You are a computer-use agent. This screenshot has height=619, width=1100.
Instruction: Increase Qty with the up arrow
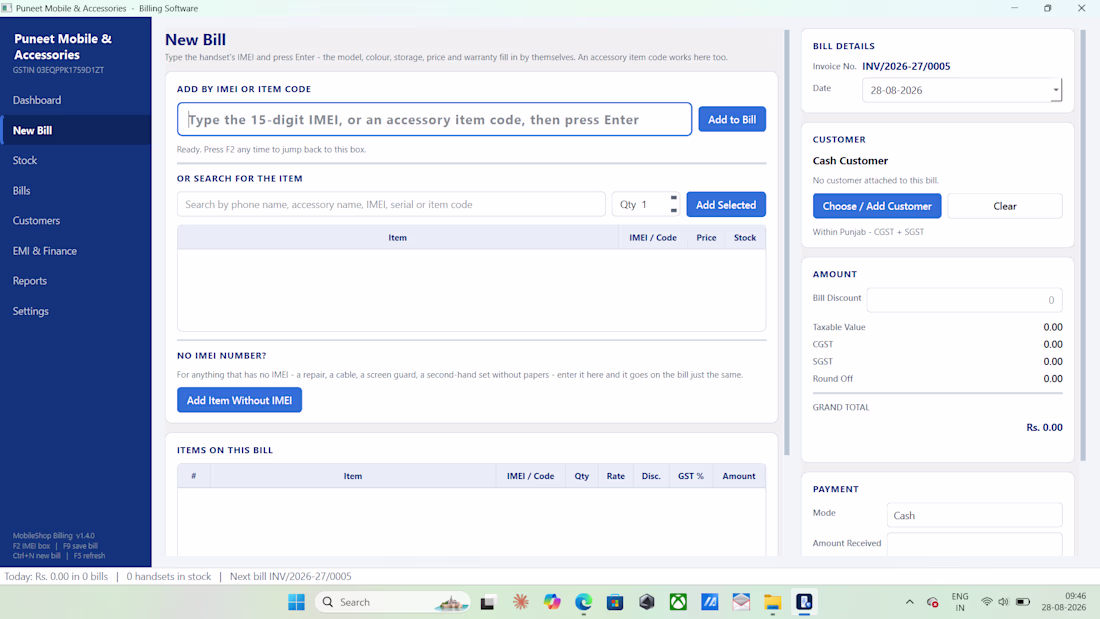click(673, 198)
